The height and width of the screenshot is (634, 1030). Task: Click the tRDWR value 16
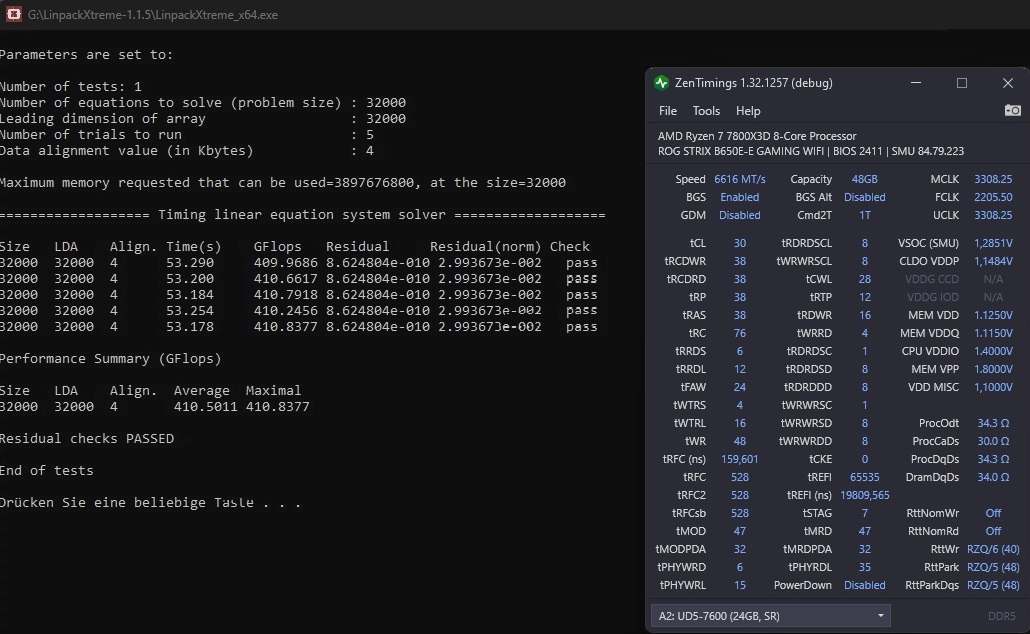pos(864,315)
